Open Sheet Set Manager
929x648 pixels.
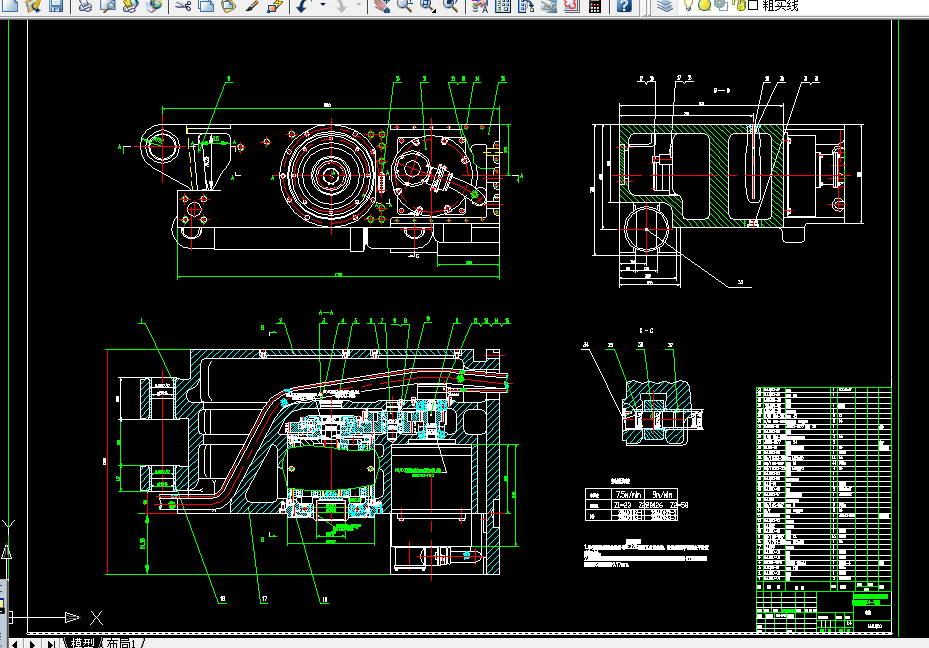[x=549, y=6]
